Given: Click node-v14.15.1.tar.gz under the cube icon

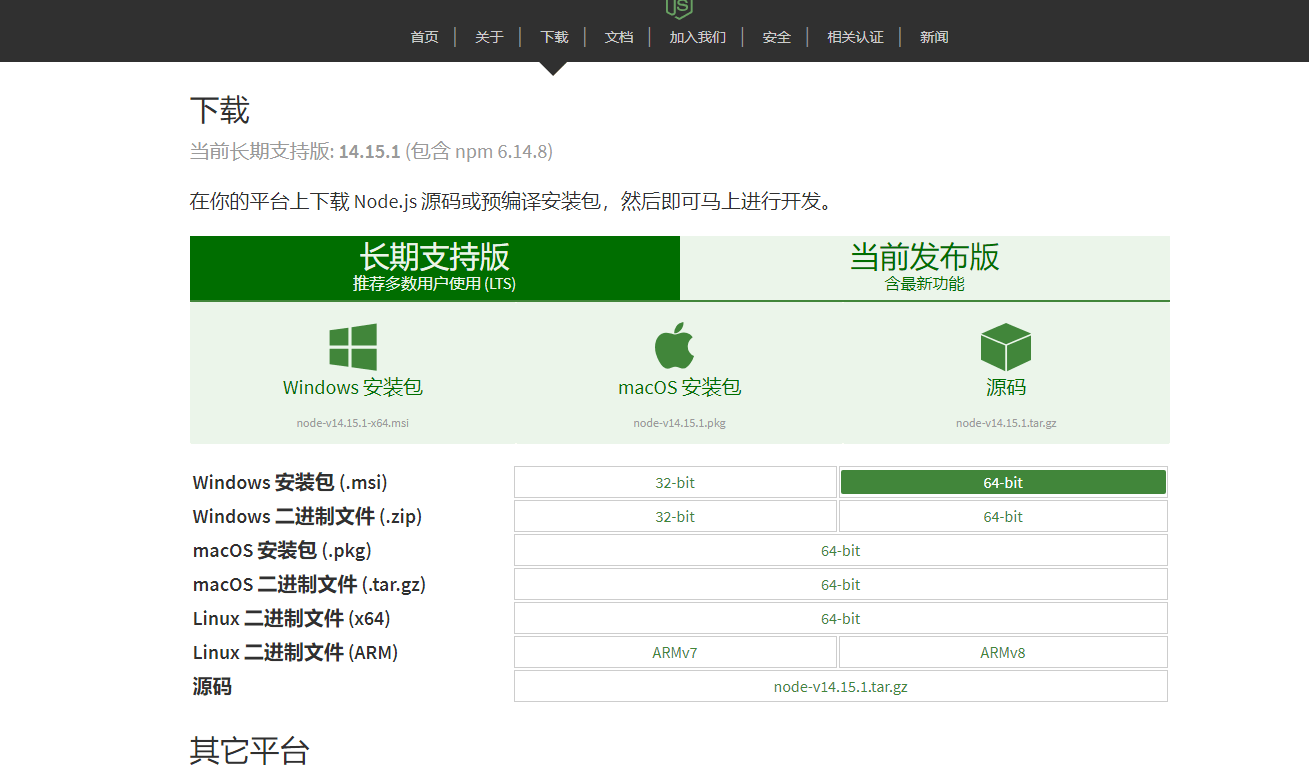Looking at the screenshot, I should point(1006,423).
